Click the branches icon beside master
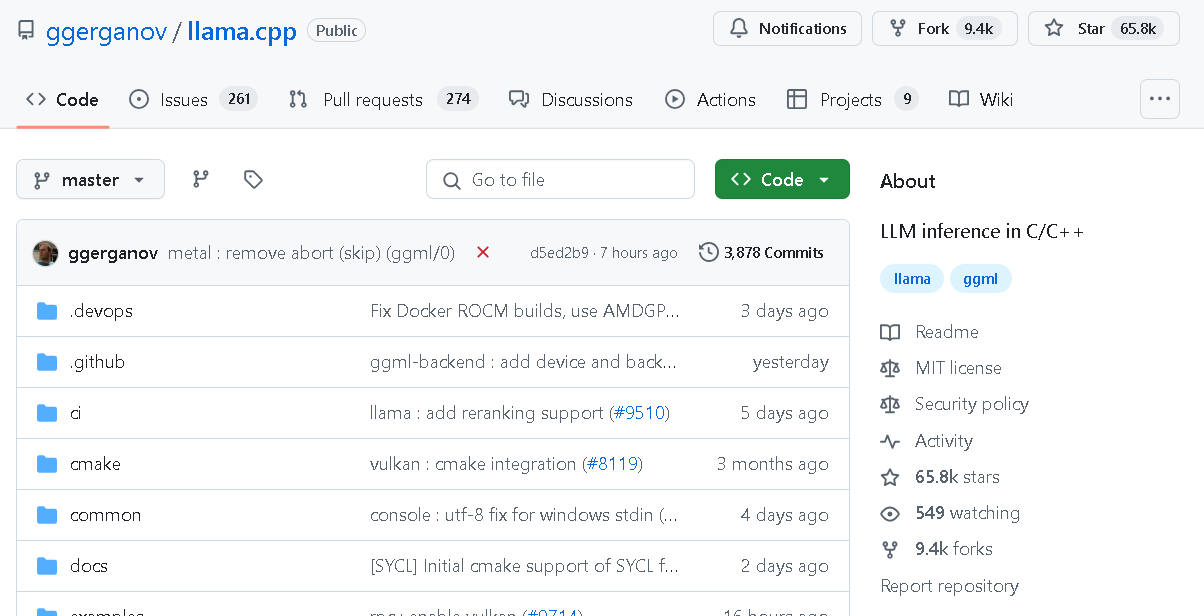The width and height of the screenshot is (1204, 616). 201,179
